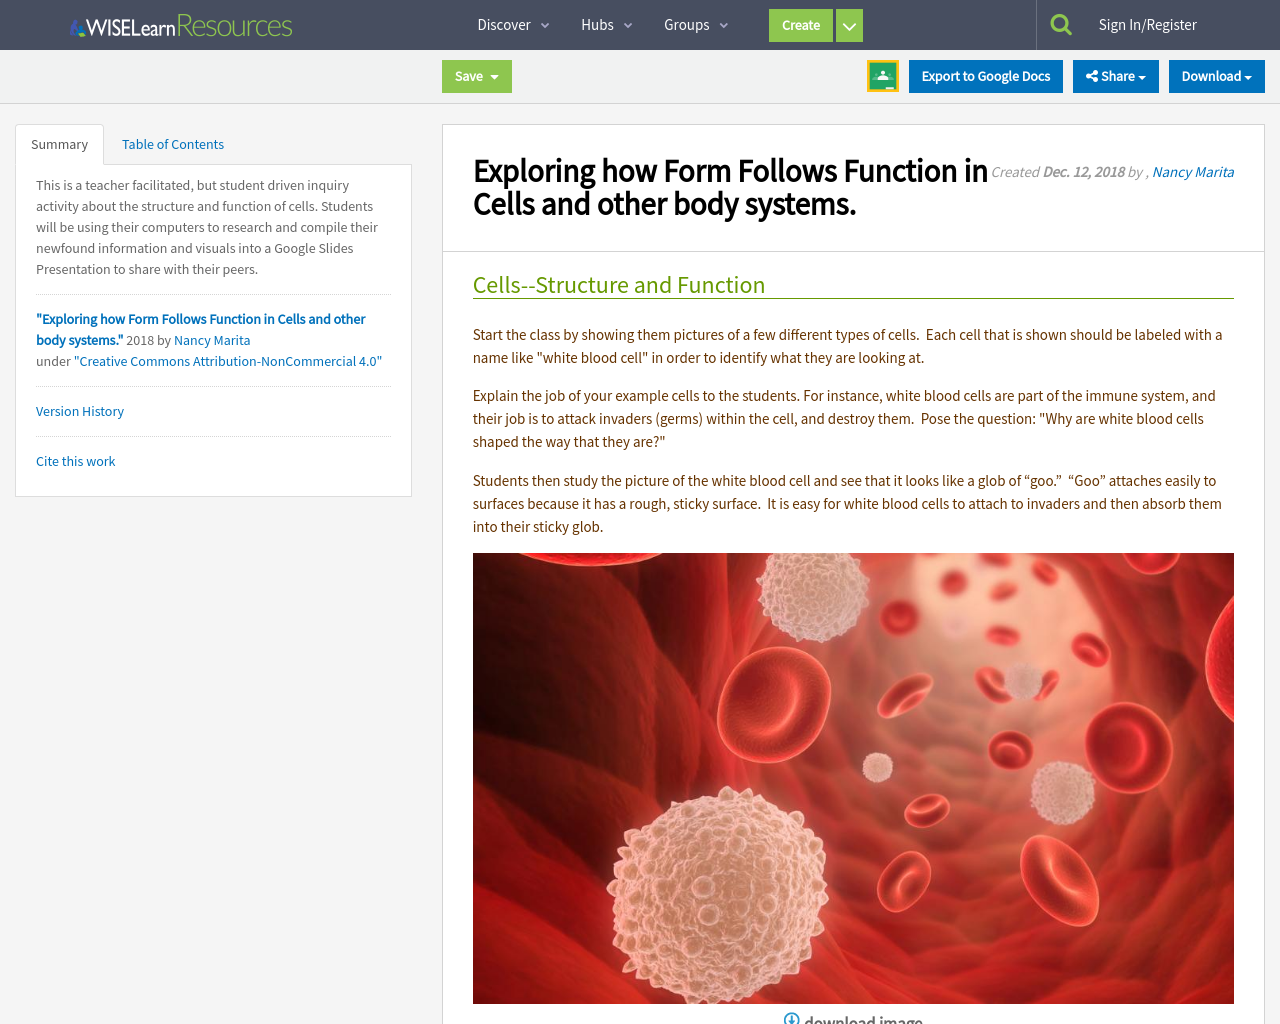The height and width of the screenshot is (1024, 1280).
Task: Share resource to Google Classroom icon
Action: (x=883, y=76)
